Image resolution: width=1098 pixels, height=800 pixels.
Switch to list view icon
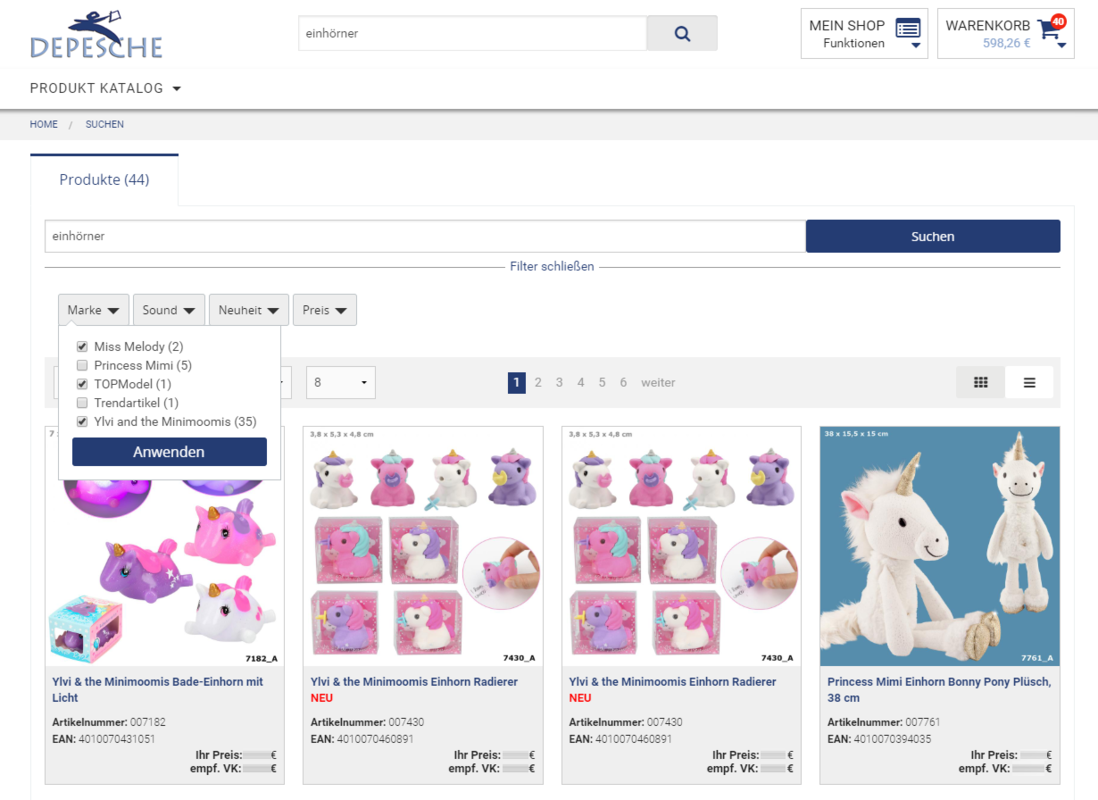[x=1029, y=382]
